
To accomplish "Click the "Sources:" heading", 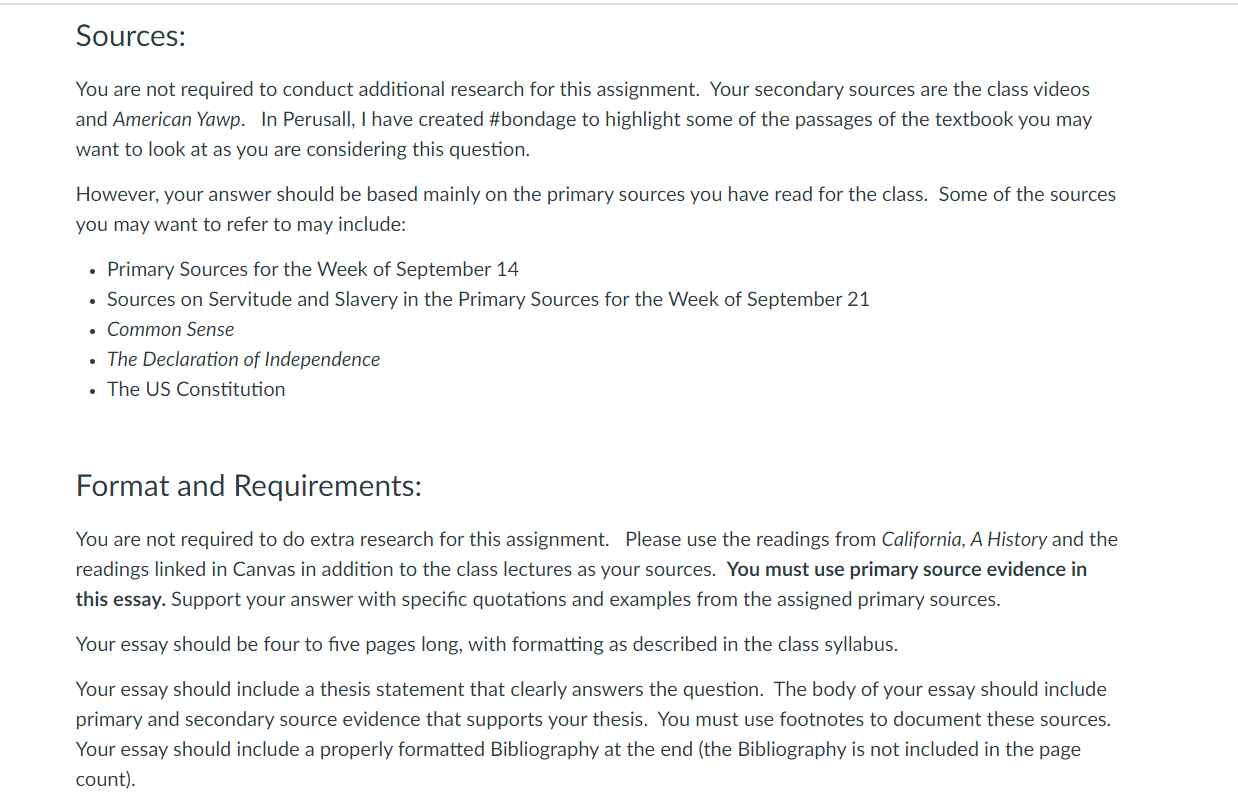I will point(131,36).
